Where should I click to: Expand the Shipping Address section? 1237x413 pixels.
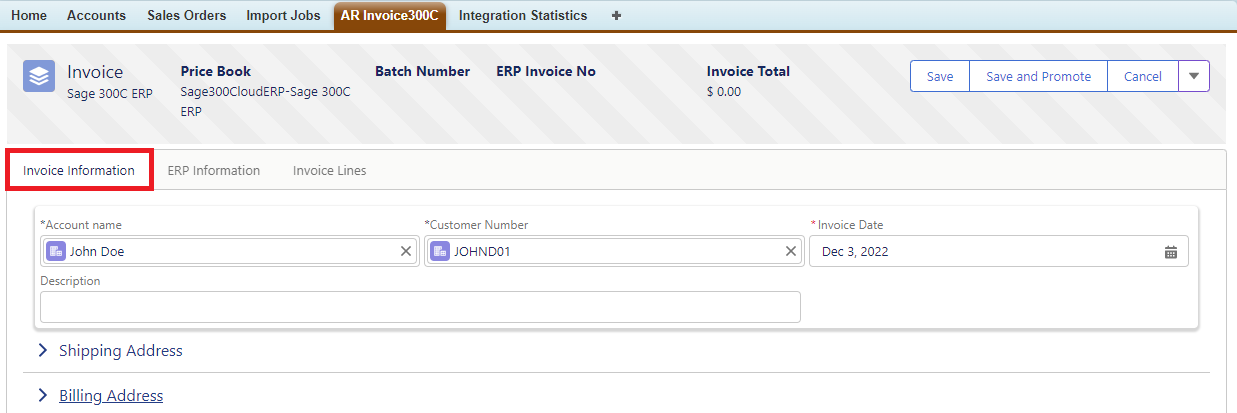click(x=43, y=351)
